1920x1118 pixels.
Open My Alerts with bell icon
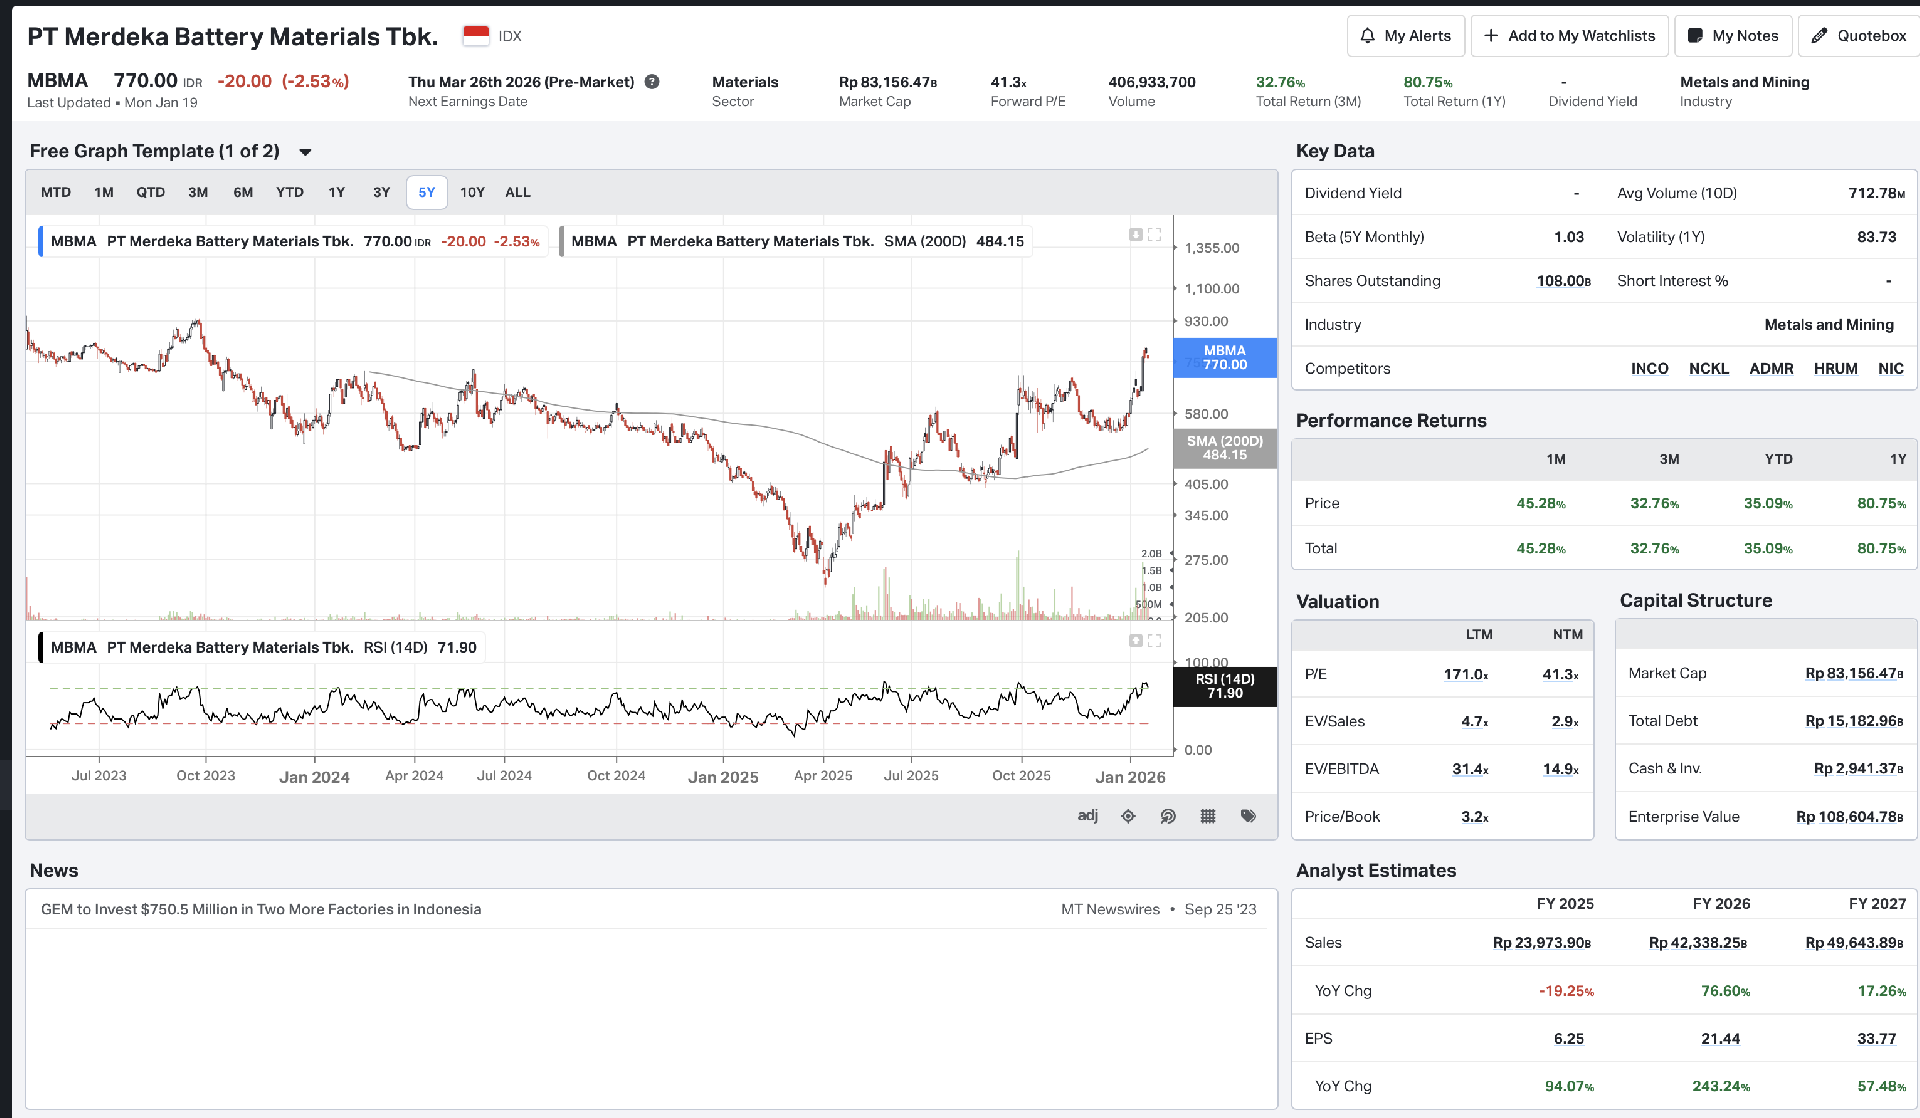tap(1405, 36)
